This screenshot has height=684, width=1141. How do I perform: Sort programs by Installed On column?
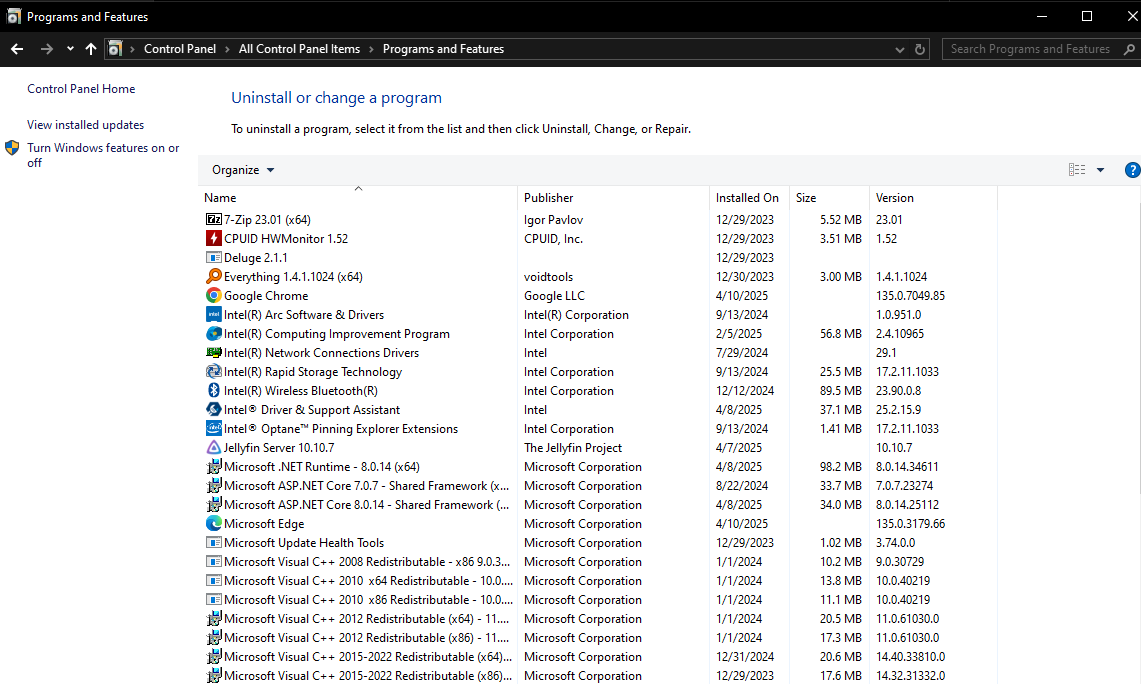(747, 198)
